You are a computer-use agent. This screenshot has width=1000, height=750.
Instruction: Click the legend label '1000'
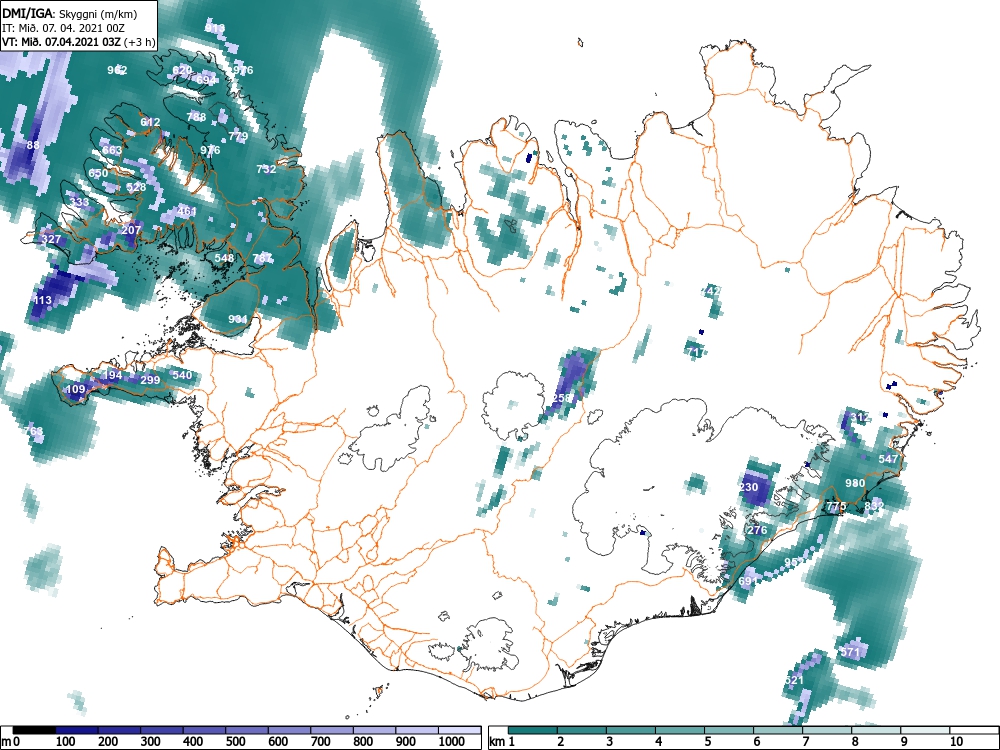coord(452,741)
